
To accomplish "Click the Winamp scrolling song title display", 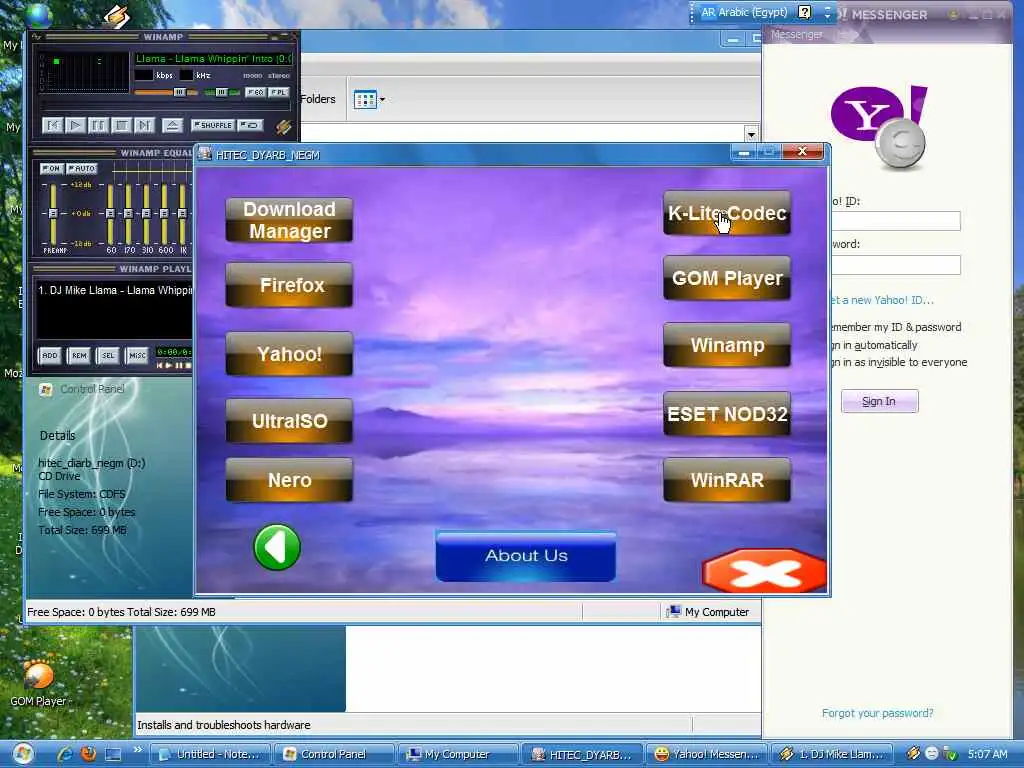I will [x=214, y=59].
